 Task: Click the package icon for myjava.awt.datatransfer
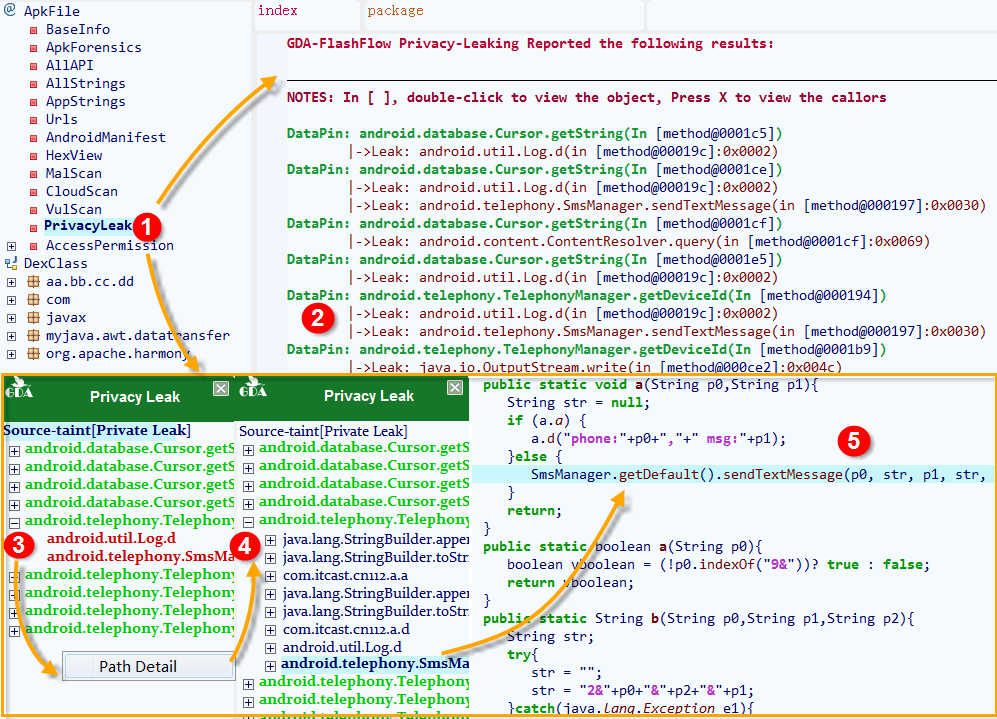[x=33, y=336]
